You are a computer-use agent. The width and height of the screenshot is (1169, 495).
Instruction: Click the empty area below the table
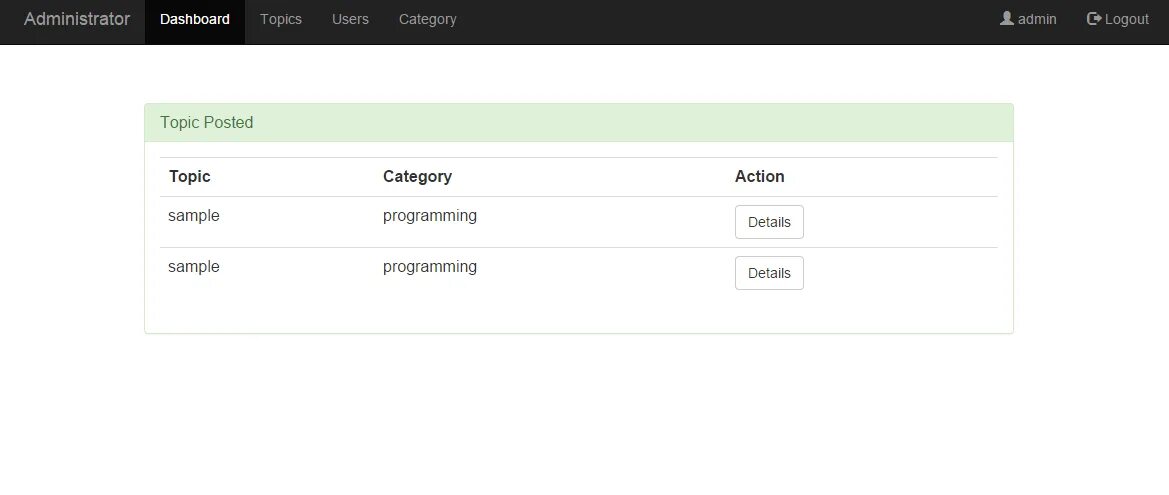579,313
